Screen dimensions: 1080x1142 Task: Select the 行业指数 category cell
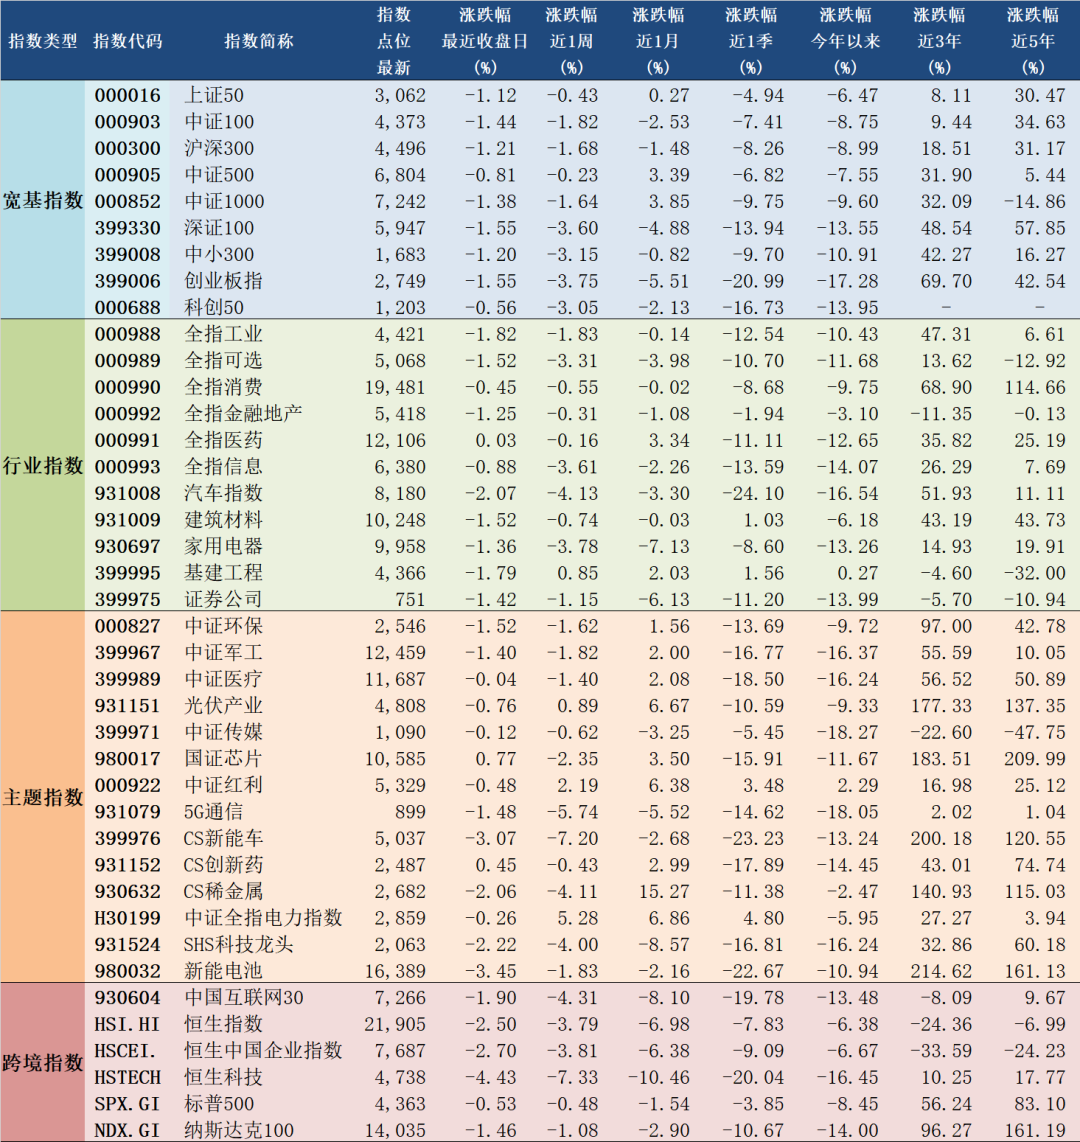pos(43,466)
